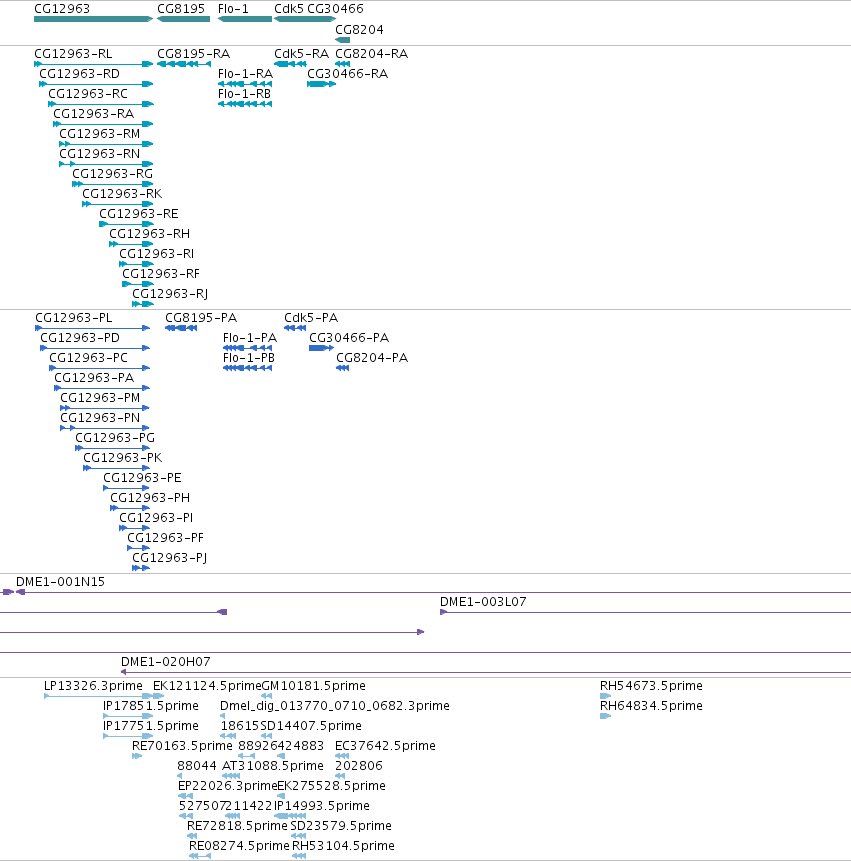Click the CG12963-RF transcript label
851x861 pixels.
click(161, 274)
